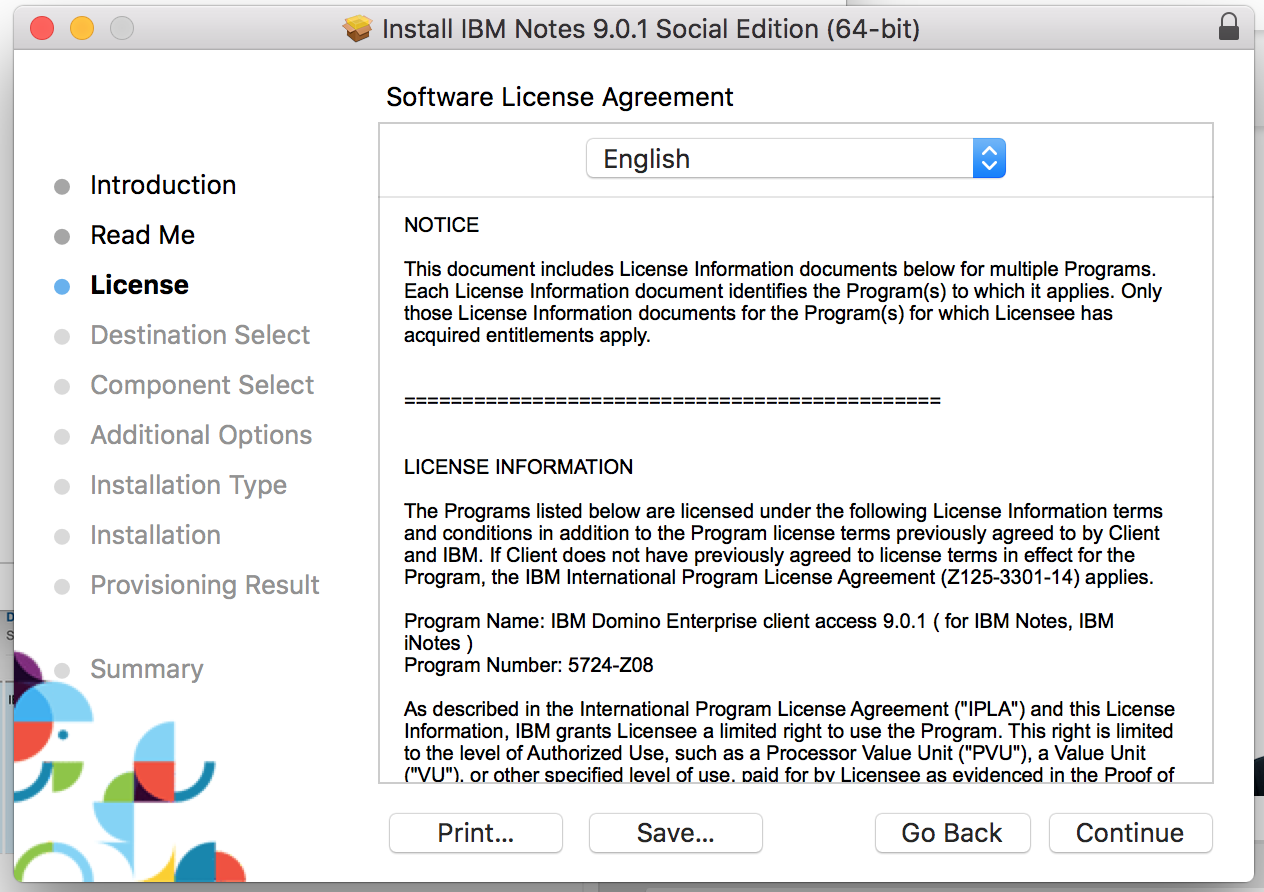The height and width of the screenshot is (892, 1264).
Task: Click the lock icon in title bar
Action: pyautogui.click(x=1229, y=28)
